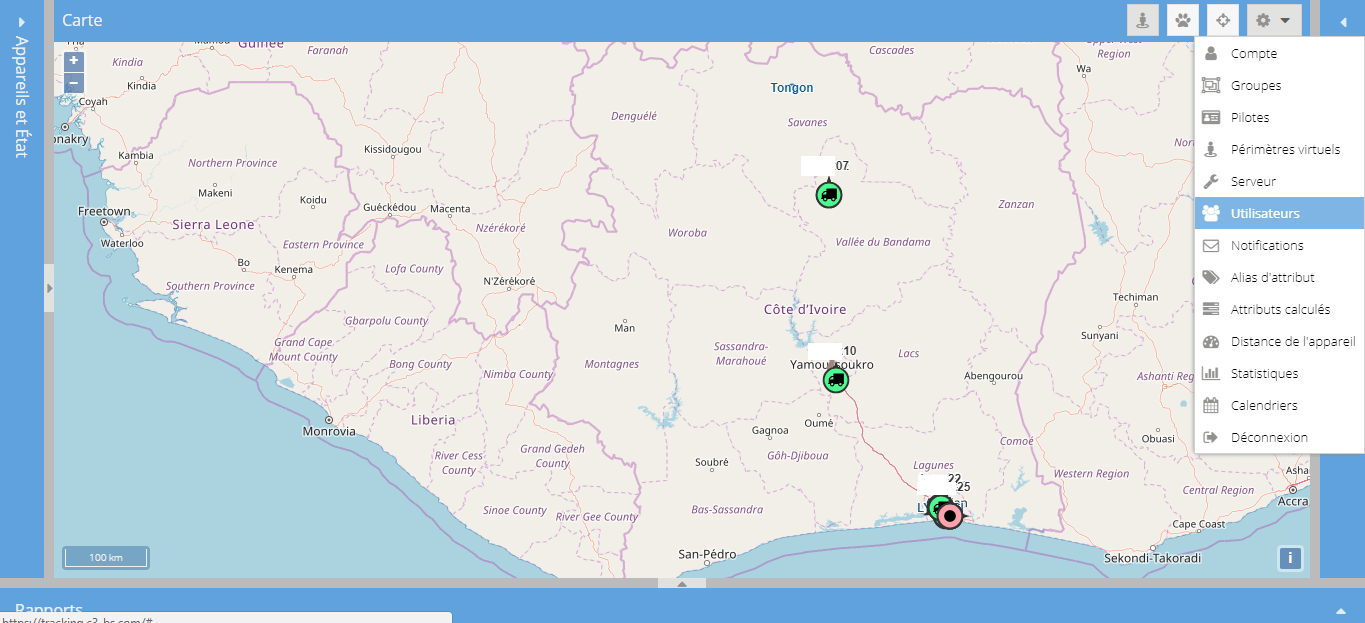1365x623 pixels.
Task: Collapse the map panel with the left arrow
Action: (1344, 20)
